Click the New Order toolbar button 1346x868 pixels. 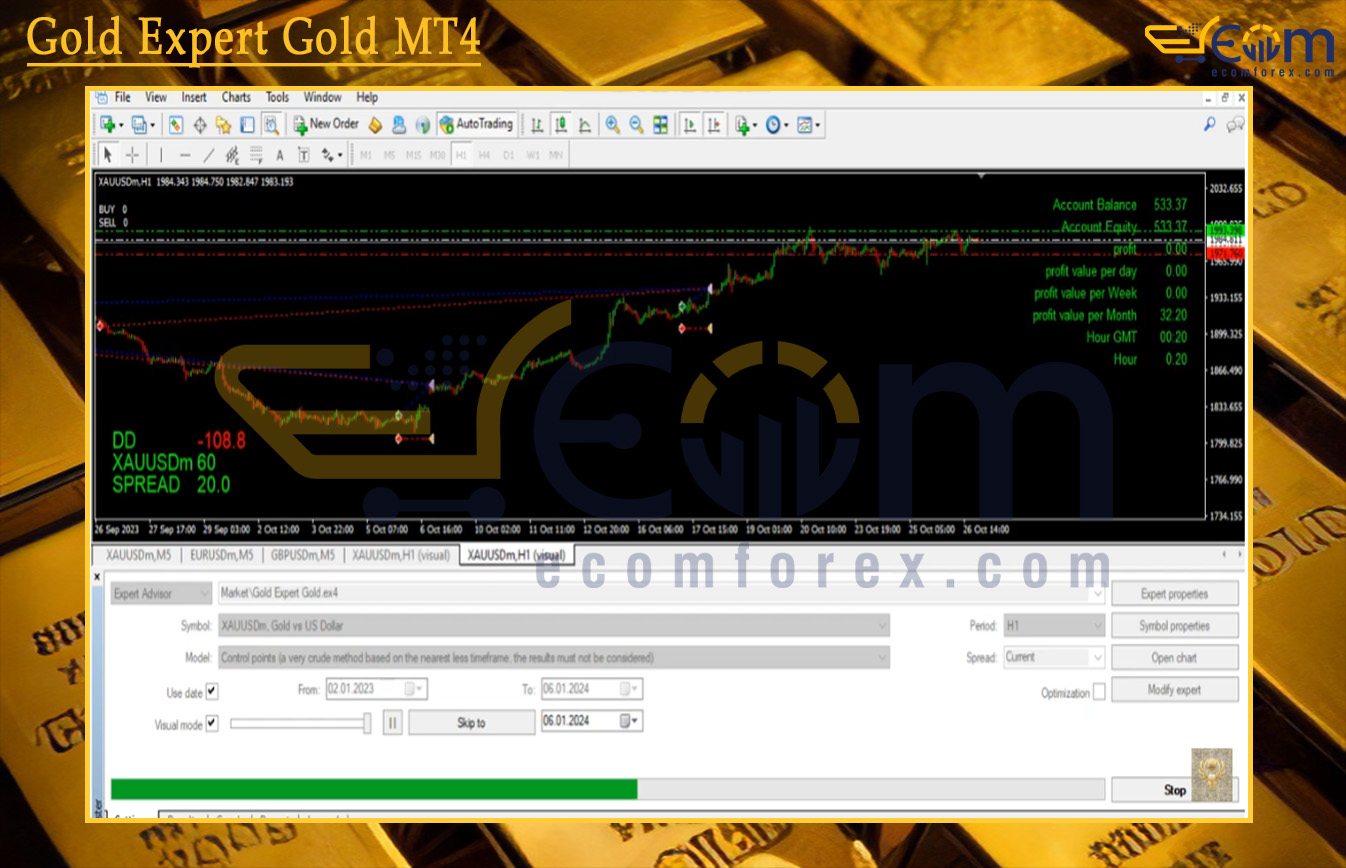coord(326,125)
